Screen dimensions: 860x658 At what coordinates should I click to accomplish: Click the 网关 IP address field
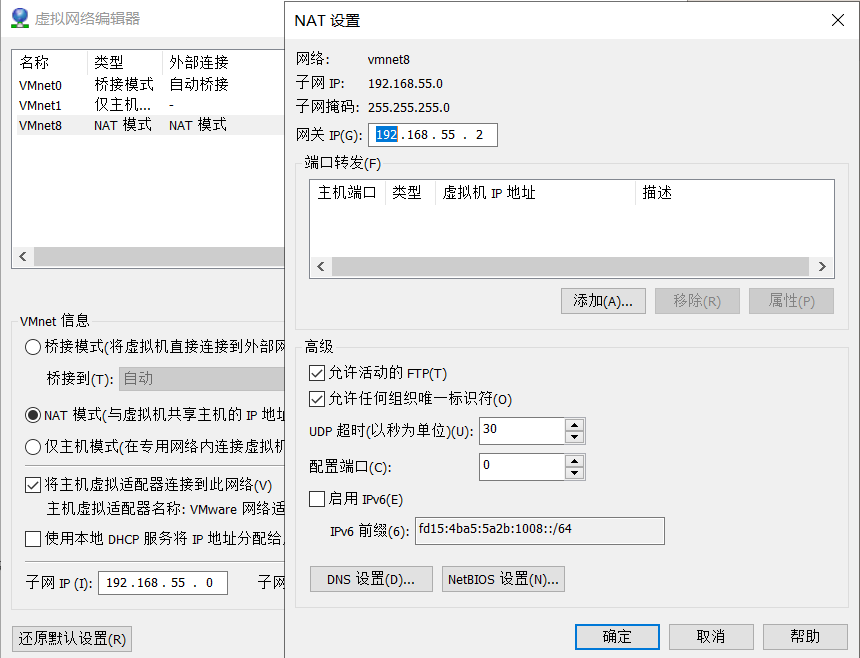[x=433, y=135]
